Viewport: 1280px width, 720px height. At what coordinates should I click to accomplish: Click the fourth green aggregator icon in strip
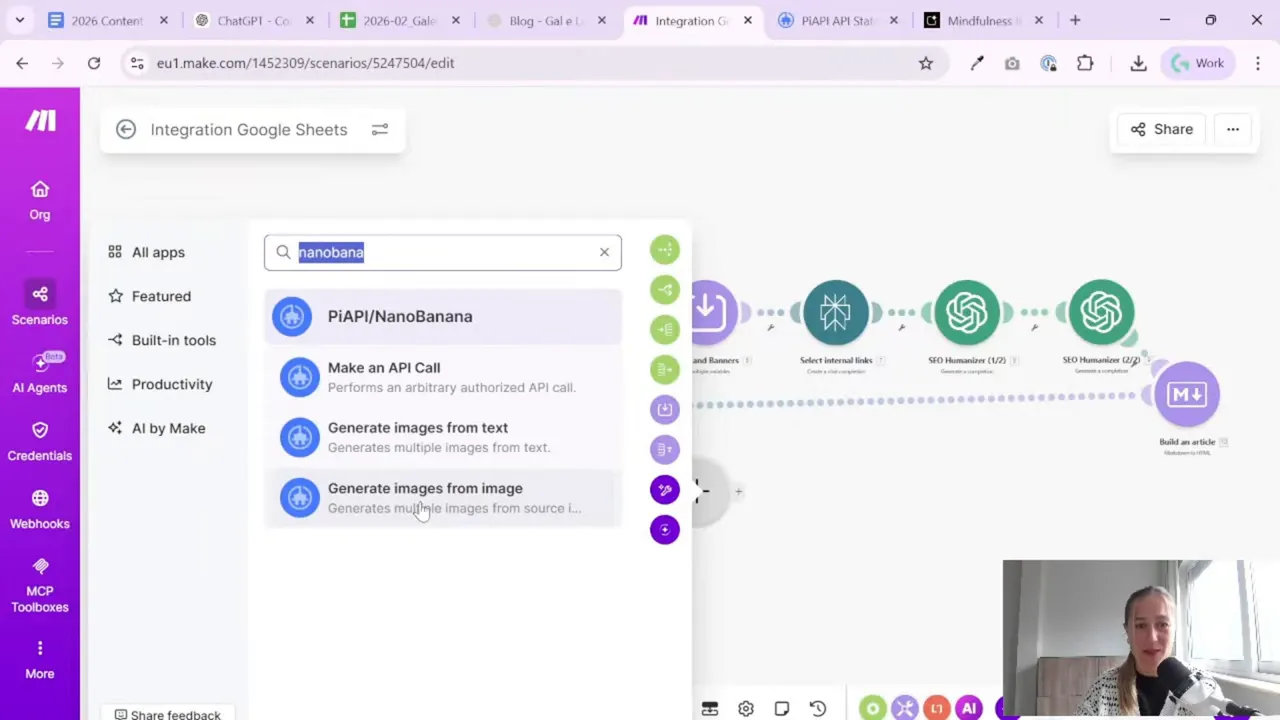click(665, 369)
